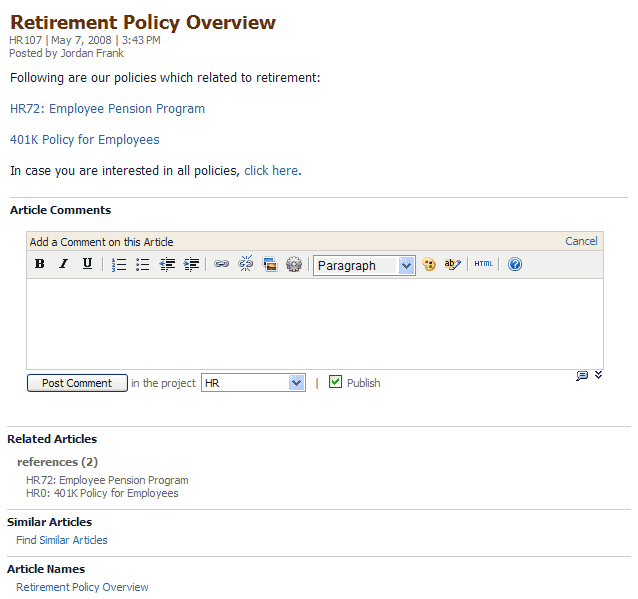The height and width of the screenshot is (599, 638).
Task: Open the editor help icon
Action: (515, 264)
